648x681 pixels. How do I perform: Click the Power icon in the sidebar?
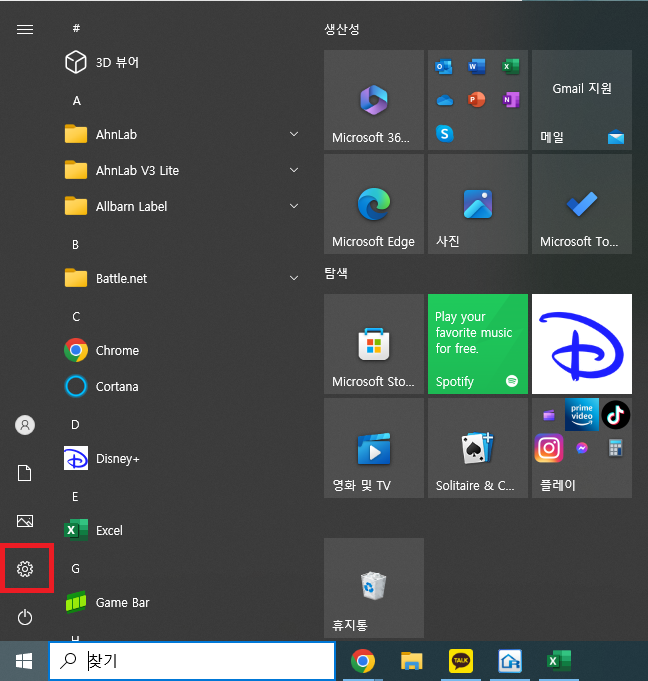pyautogui.click(x=25, y=617)
